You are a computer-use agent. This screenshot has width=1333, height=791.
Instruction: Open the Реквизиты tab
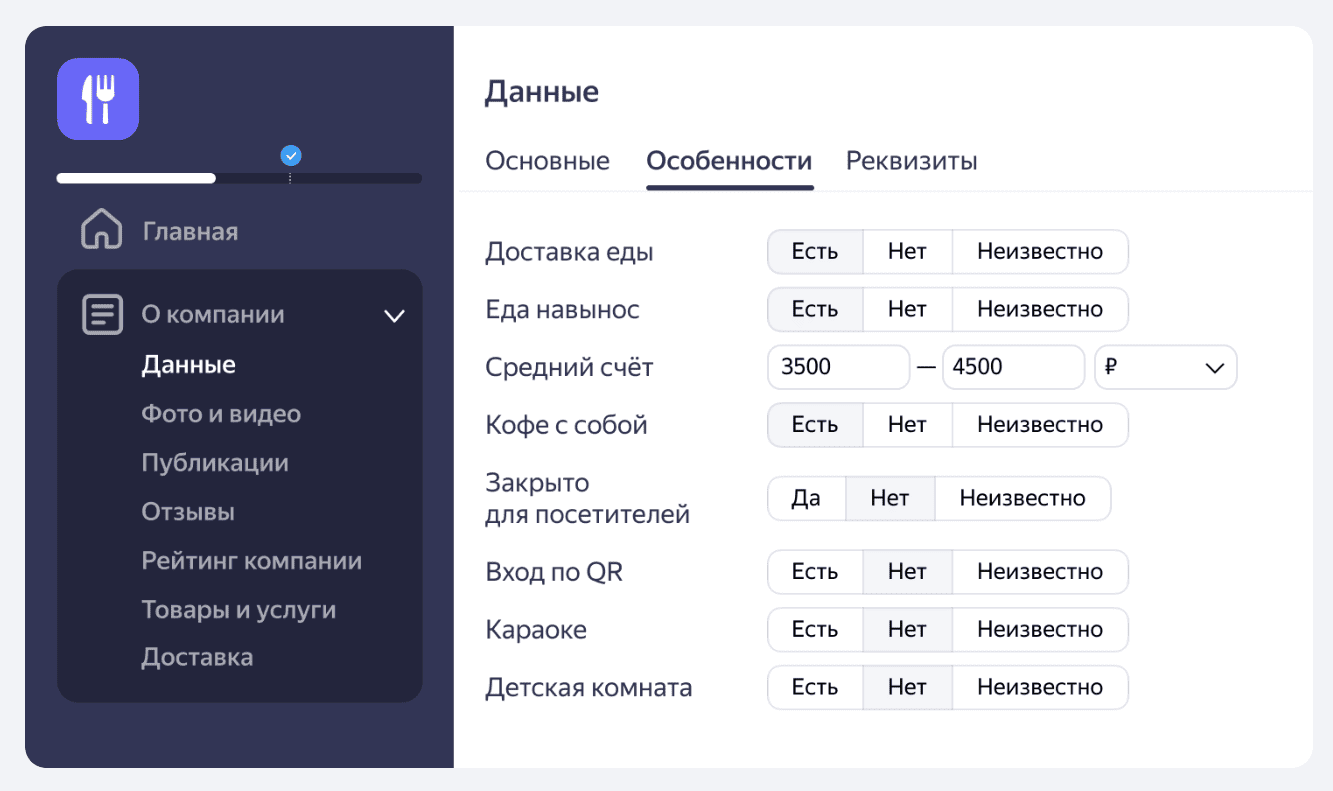(x=912, y=161)
